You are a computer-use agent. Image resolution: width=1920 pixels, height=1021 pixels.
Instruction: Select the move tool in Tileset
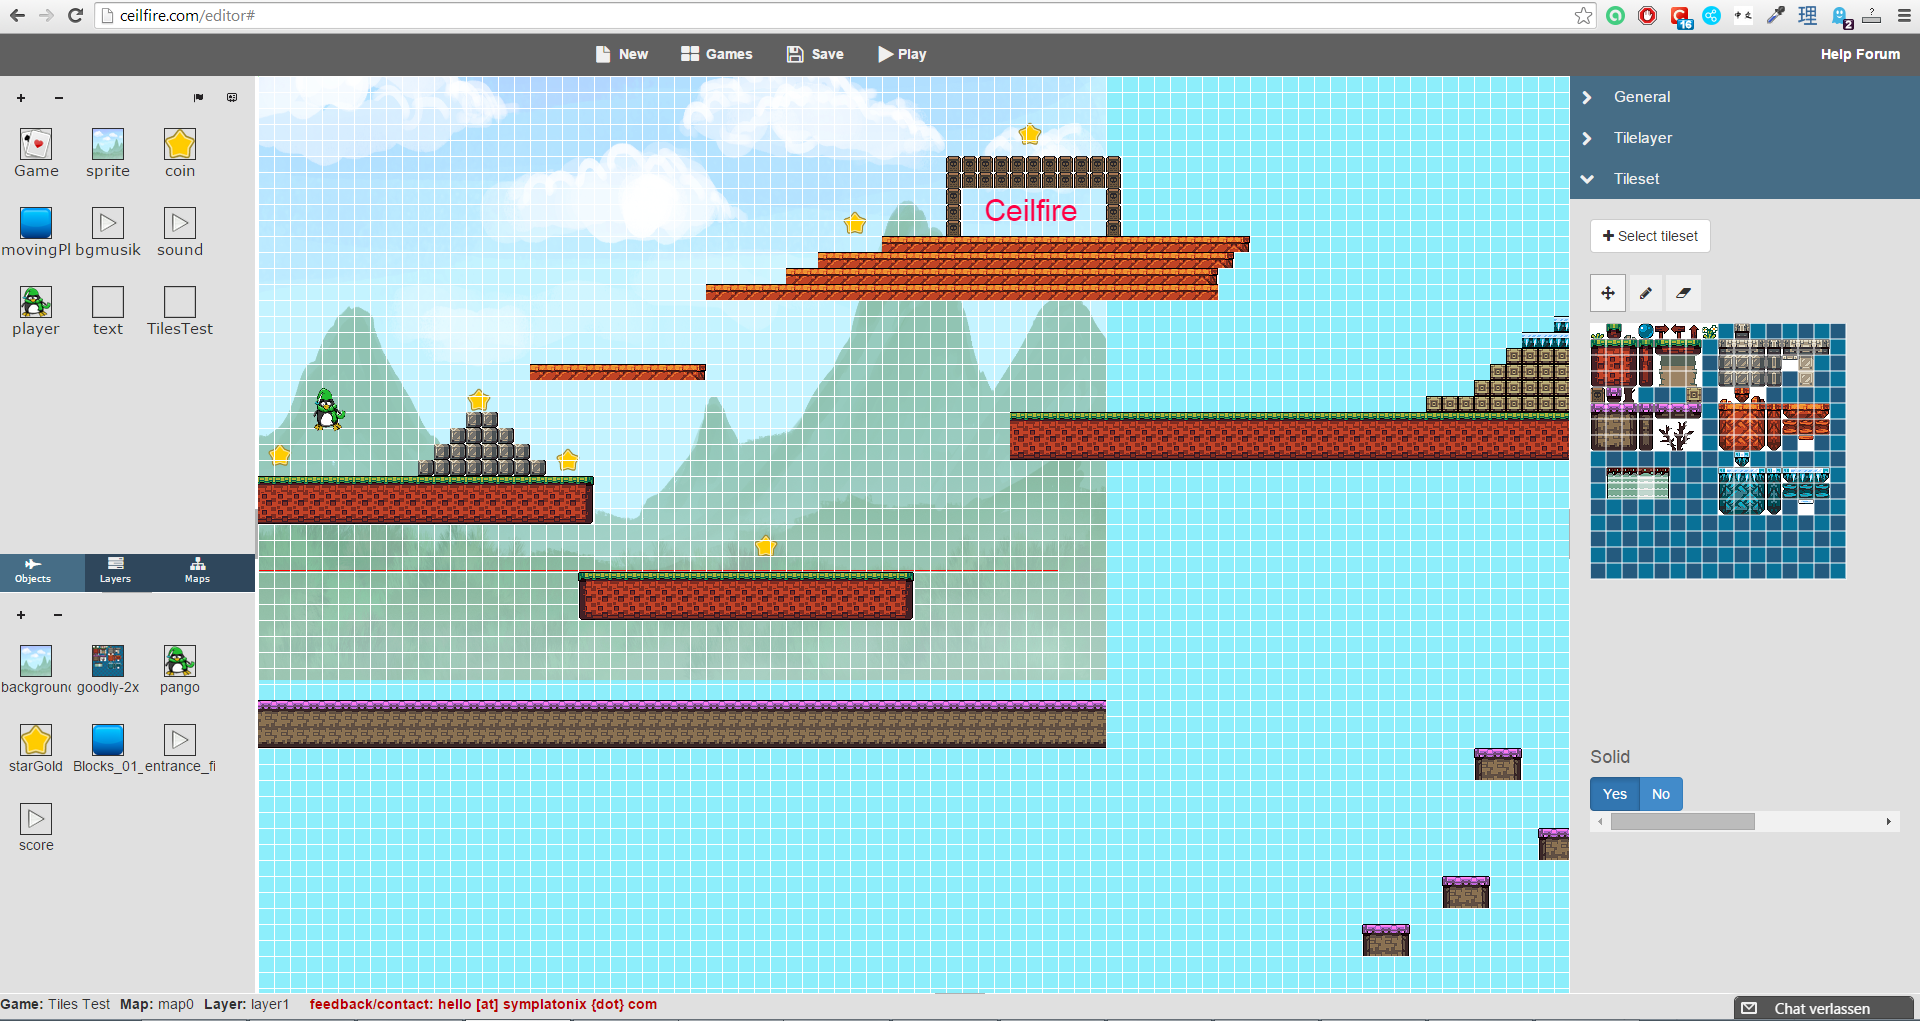[1607, 293]
